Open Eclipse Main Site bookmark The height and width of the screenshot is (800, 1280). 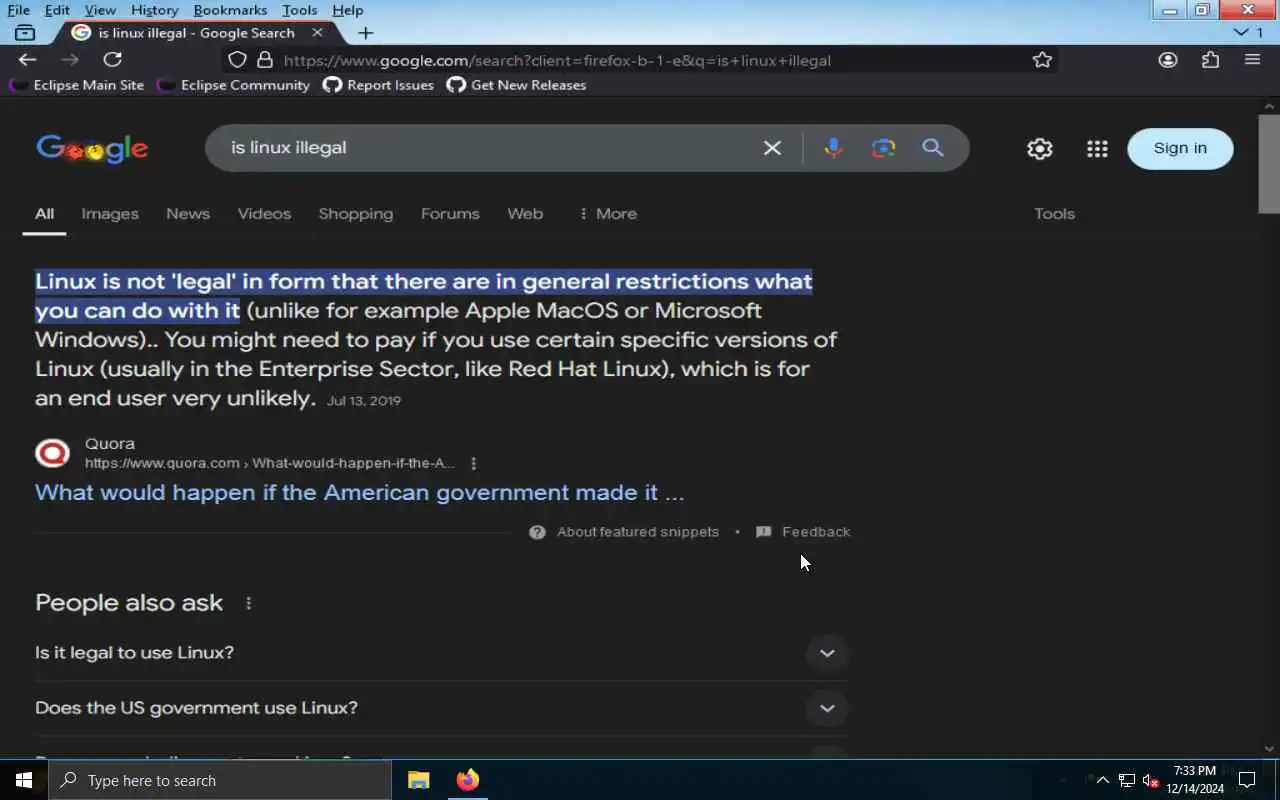(77, 85)
